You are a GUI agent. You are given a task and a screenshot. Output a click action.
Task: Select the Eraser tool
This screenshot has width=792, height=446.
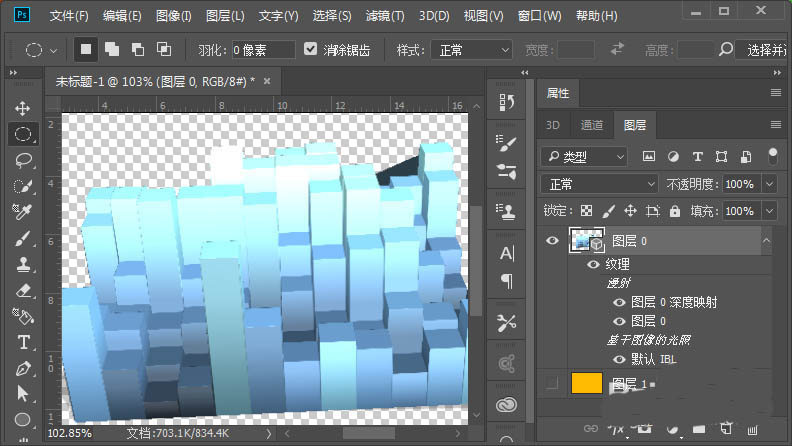pos(23,290)
